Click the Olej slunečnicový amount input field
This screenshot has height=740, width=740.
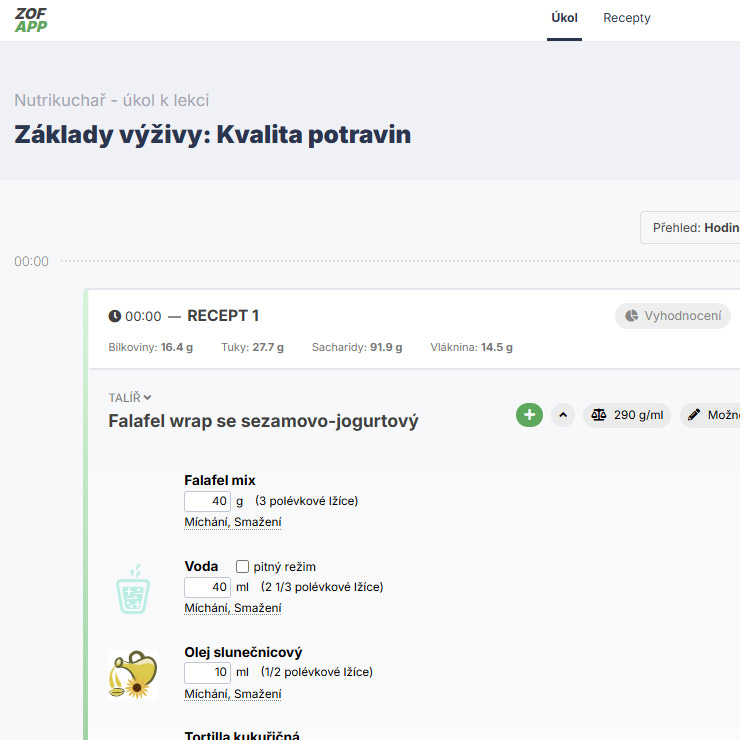click(x=207, y=673)
